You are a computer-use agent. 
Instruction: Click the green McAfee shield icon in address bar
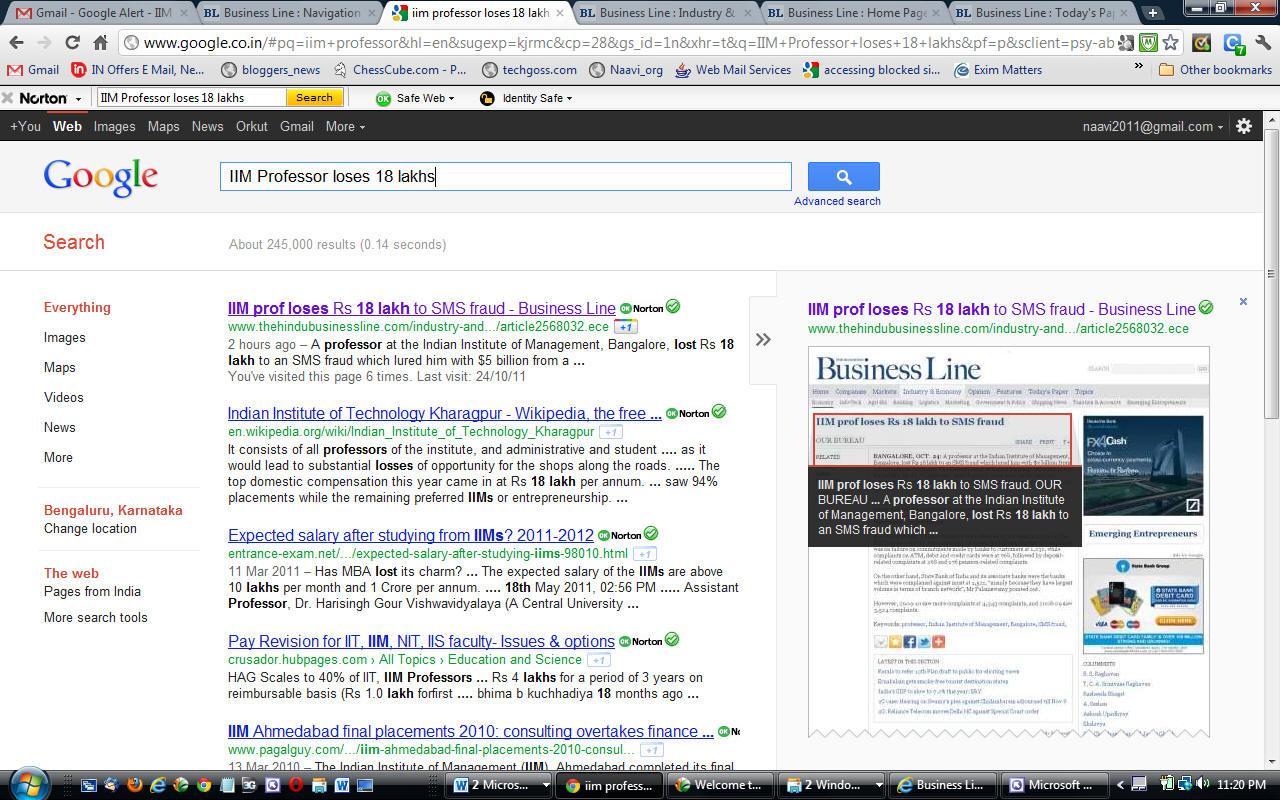tap(1148, 43)
